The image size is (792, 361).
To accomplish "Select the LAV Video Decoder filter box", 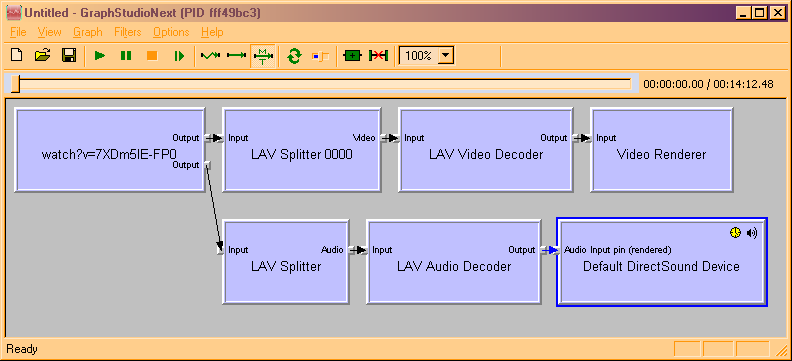I will [486, 149].
